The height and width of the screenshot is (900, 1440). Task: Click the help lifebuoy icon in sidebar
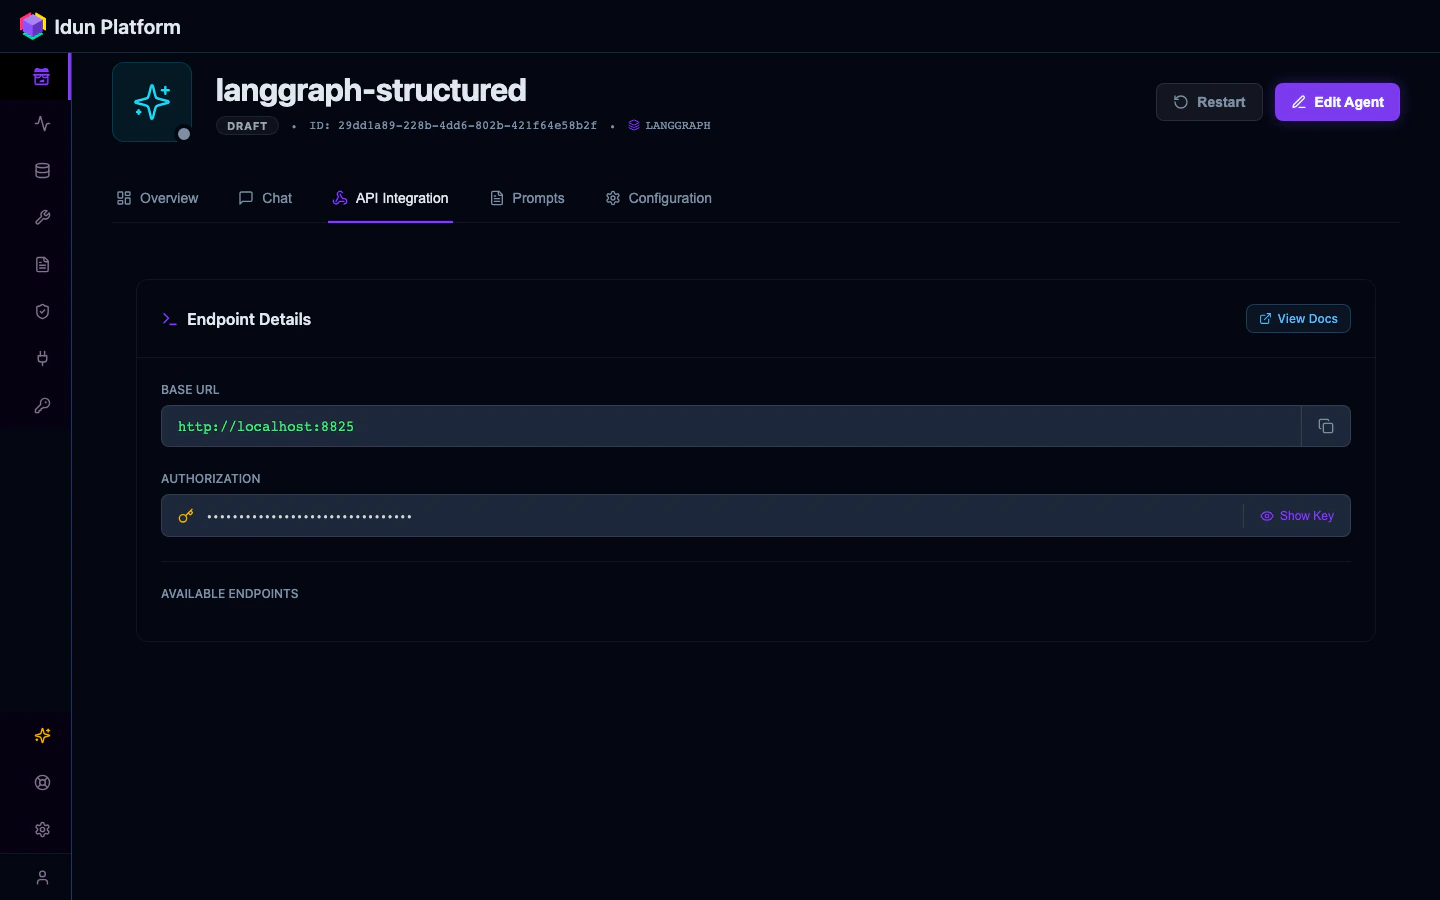42,782
